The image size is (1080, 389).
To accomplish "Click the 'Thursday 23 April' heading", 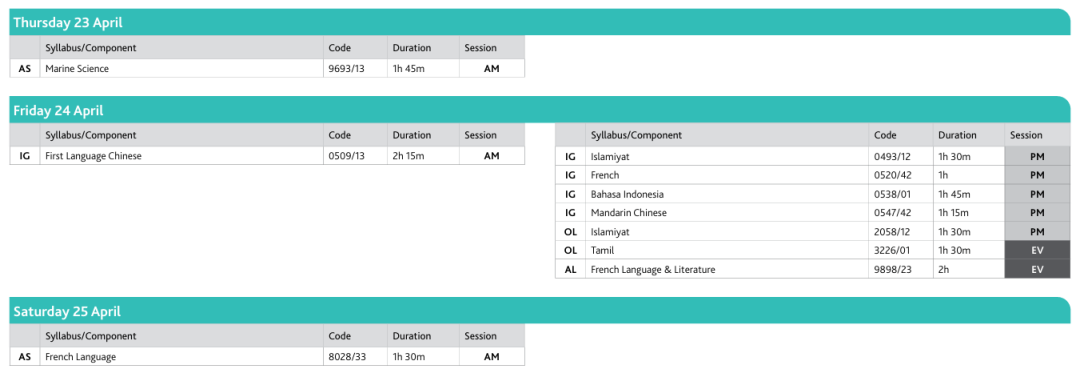I will coord(68,23).
